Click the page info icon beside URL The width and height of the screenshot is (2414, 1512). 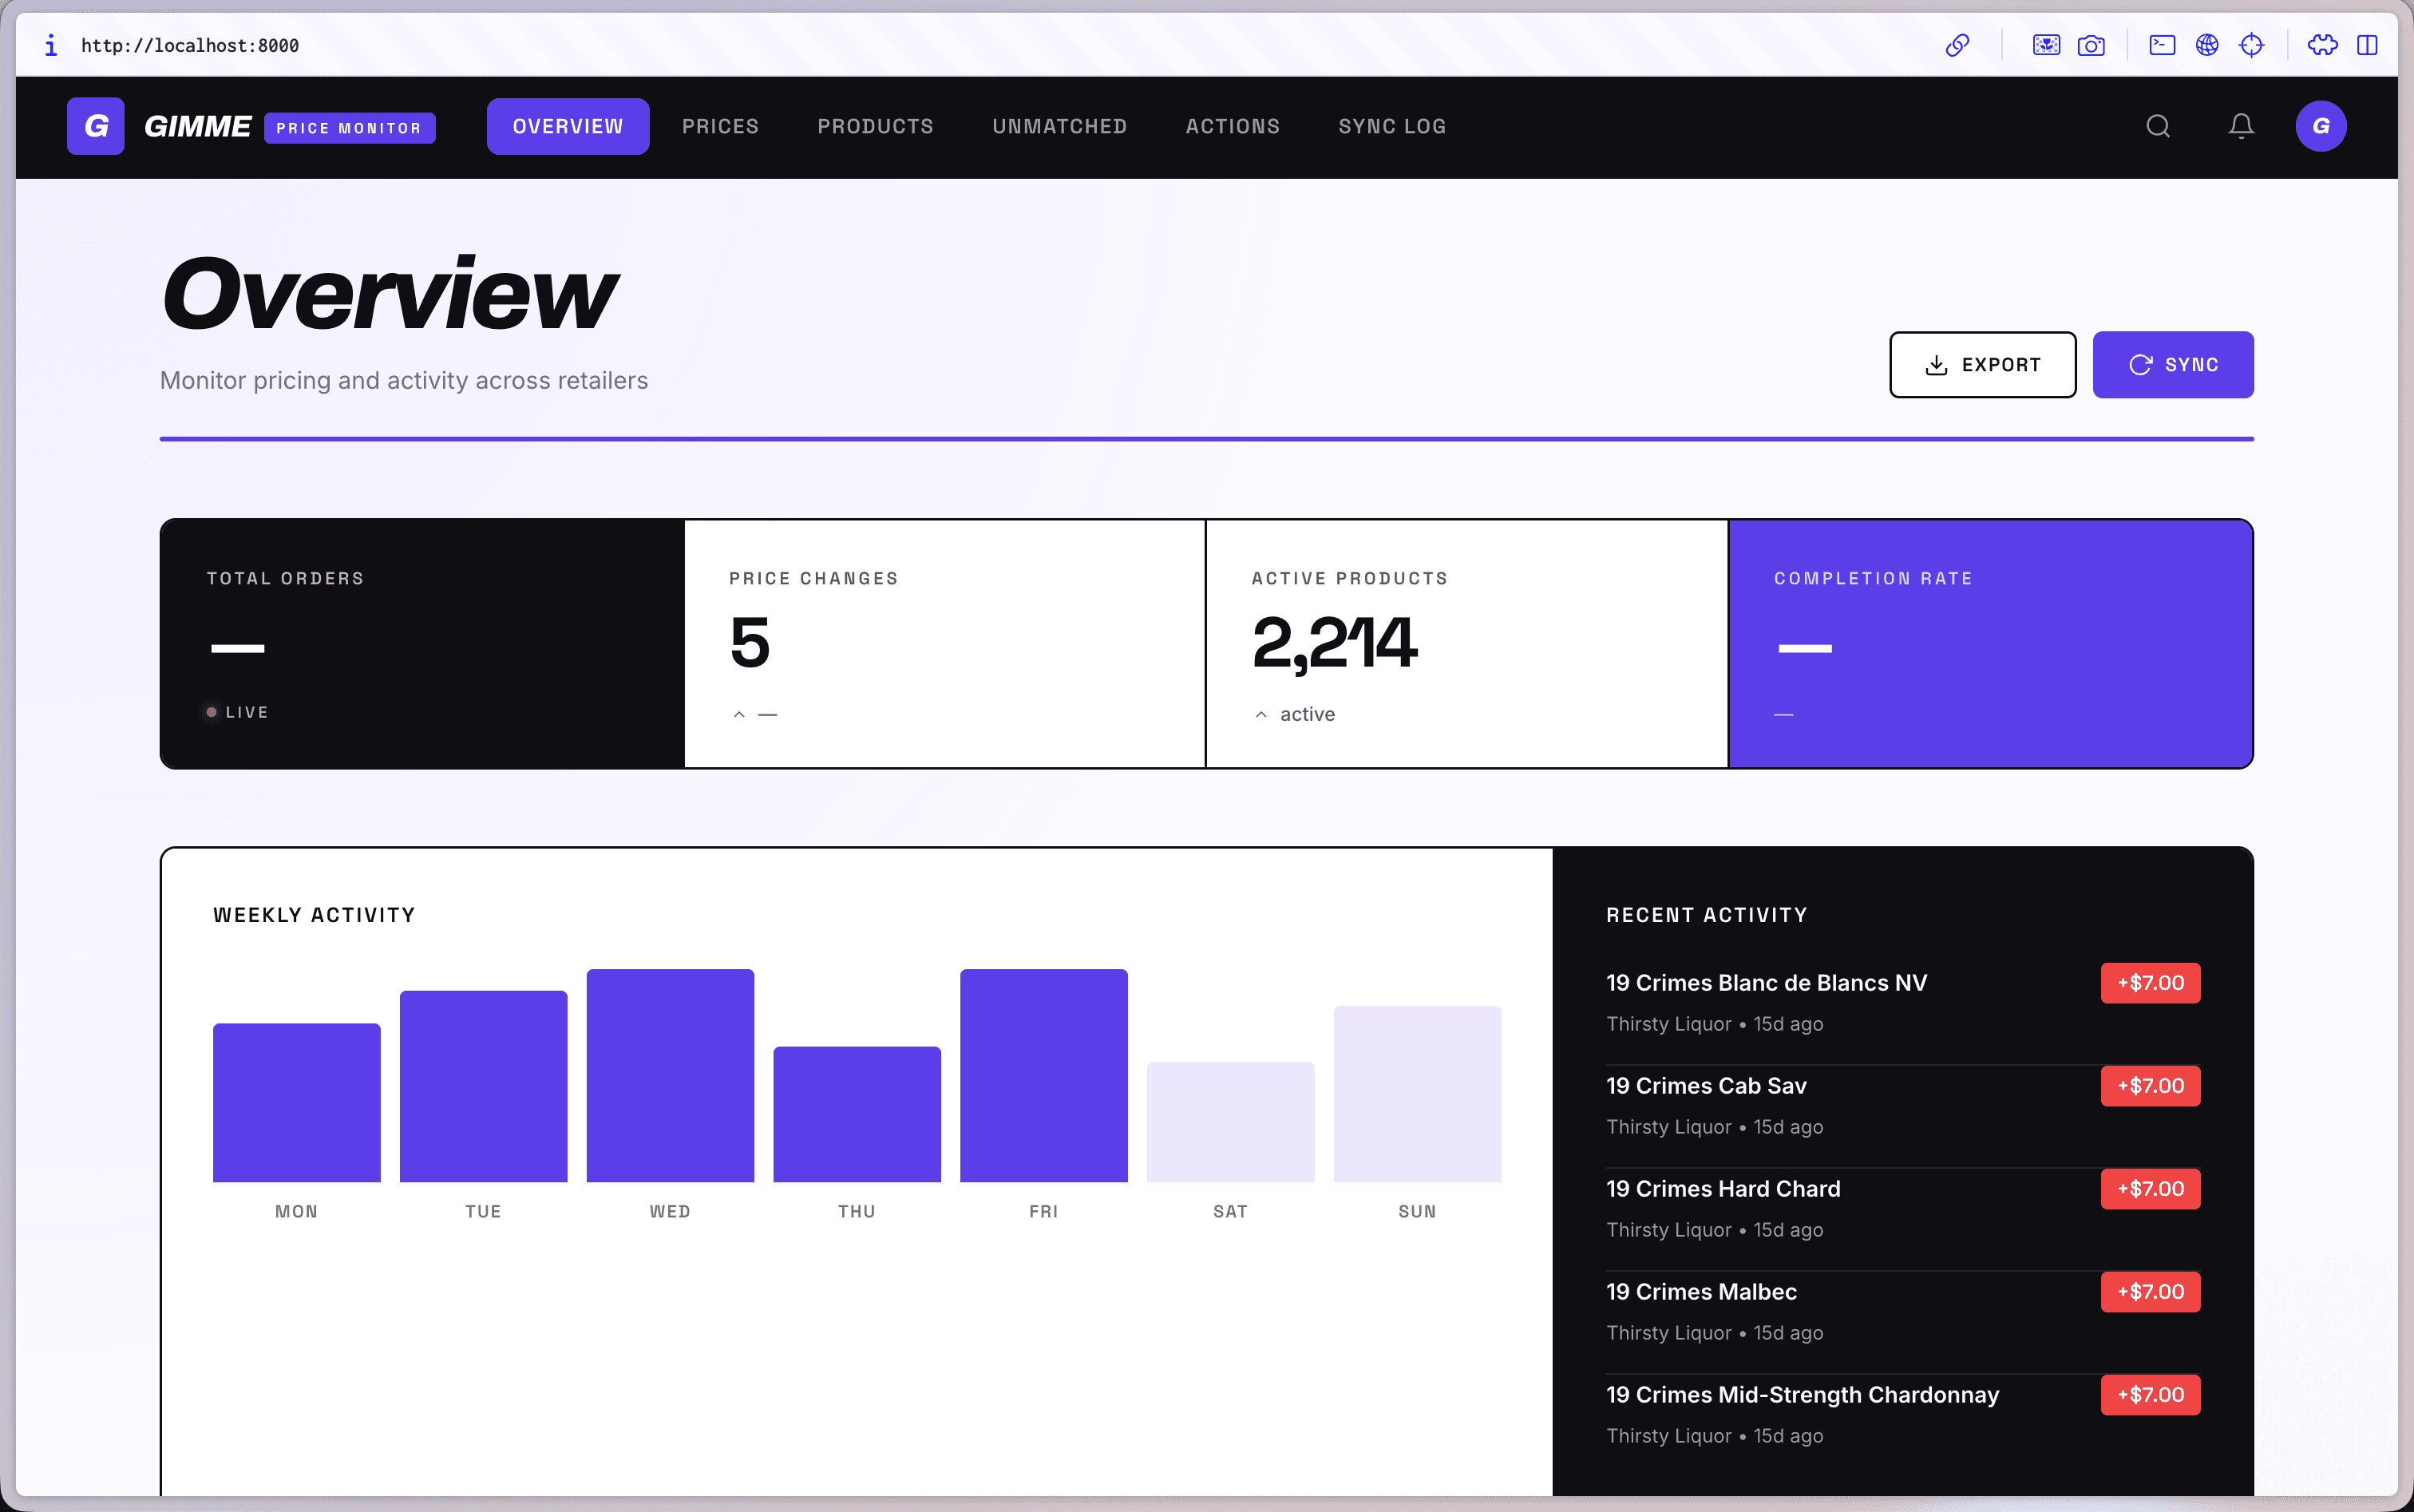click(x=51, y=45)
